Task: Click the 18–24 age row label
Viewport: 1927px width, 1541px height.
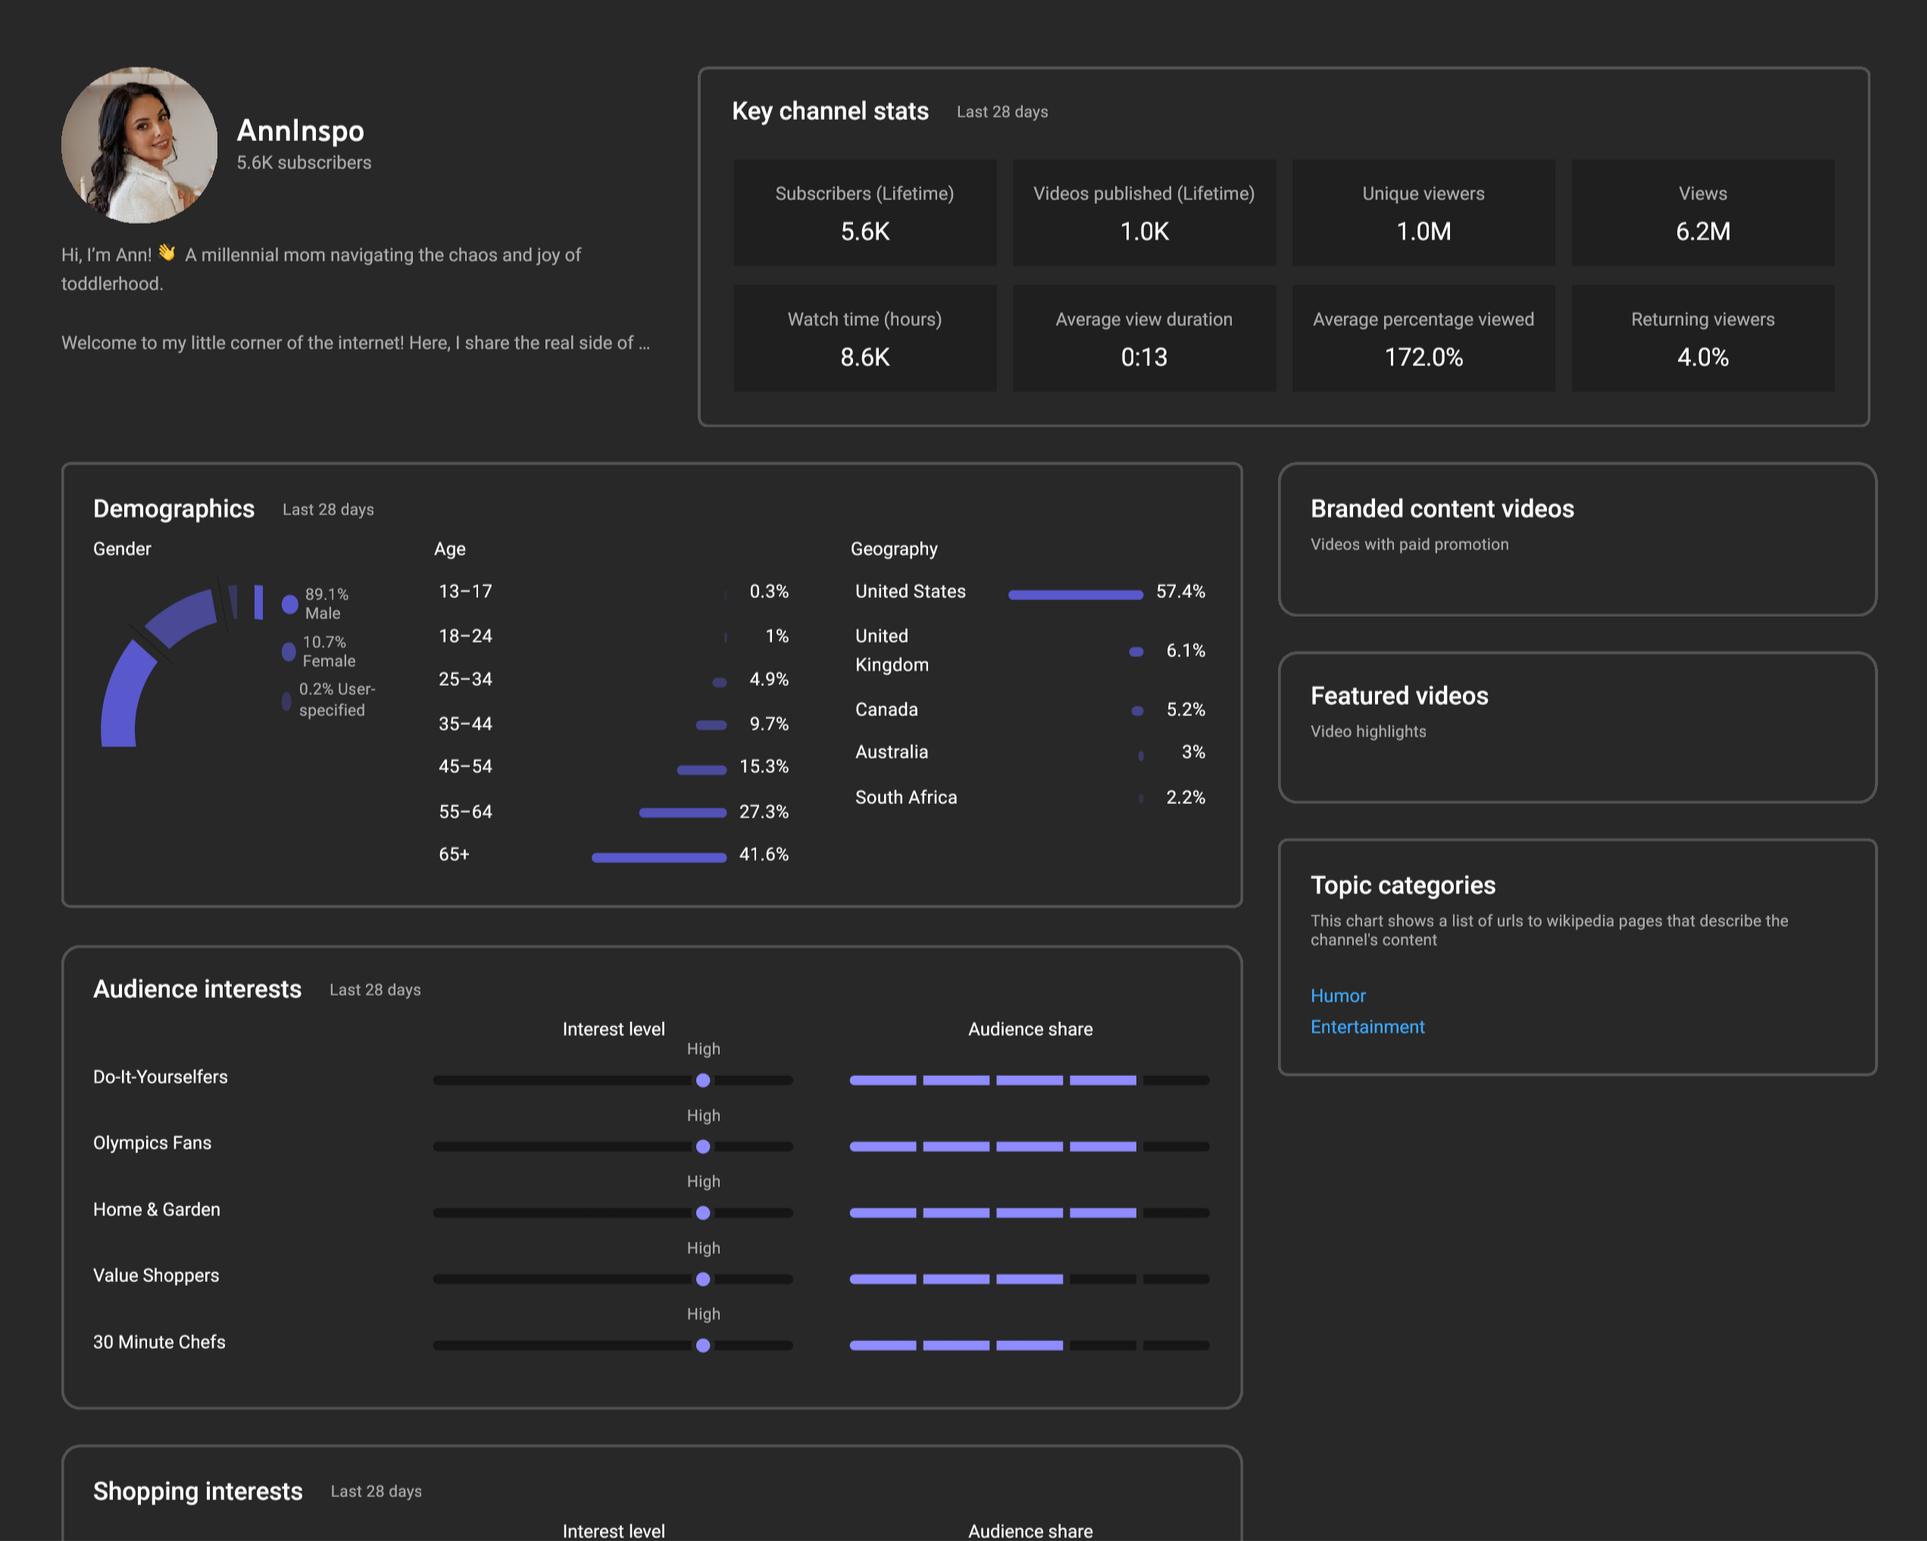Action: click(465, 636)
